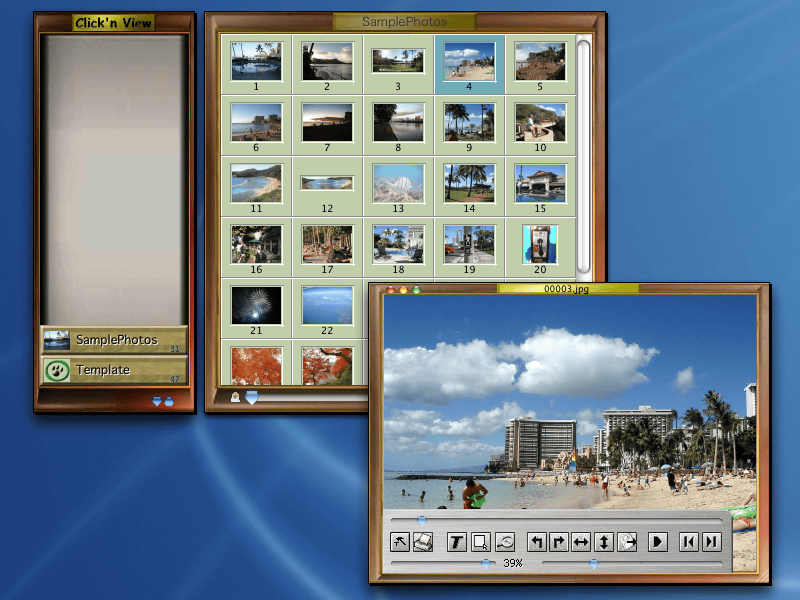This screenshot has height=600, width=800.
Task: Select the rectangle selection tool with cursor
Action: point(481,542)
